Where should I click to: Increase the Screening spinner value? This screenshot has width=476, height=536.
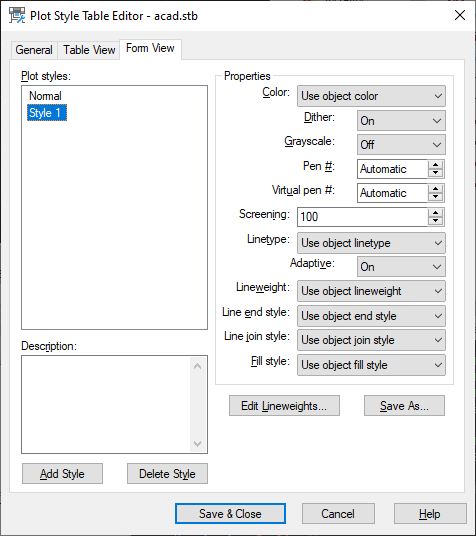pyautogui.click(x=435, y=213)
